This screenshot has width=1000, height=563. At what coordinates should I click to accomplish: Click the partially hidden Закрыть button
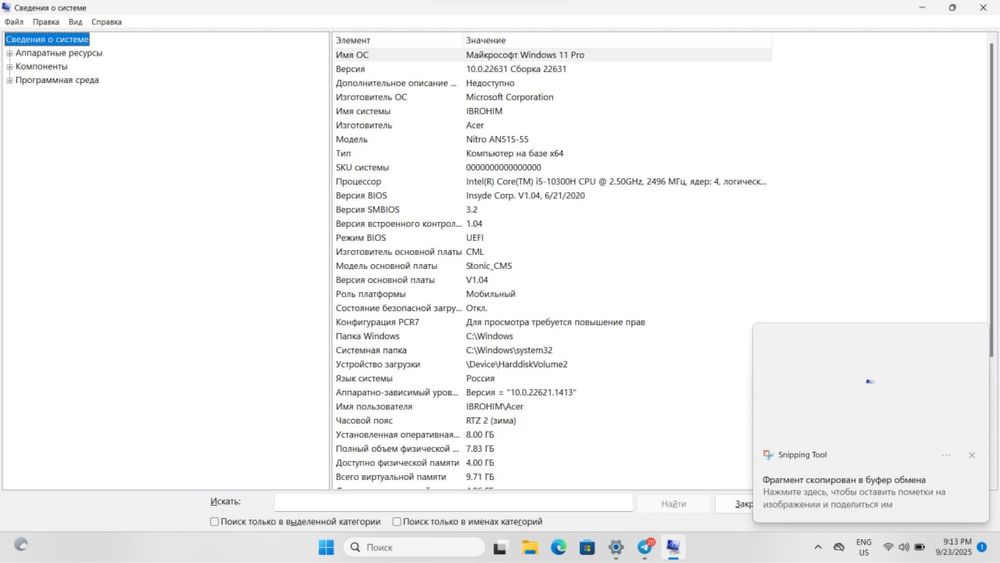(x=735, y=504)
